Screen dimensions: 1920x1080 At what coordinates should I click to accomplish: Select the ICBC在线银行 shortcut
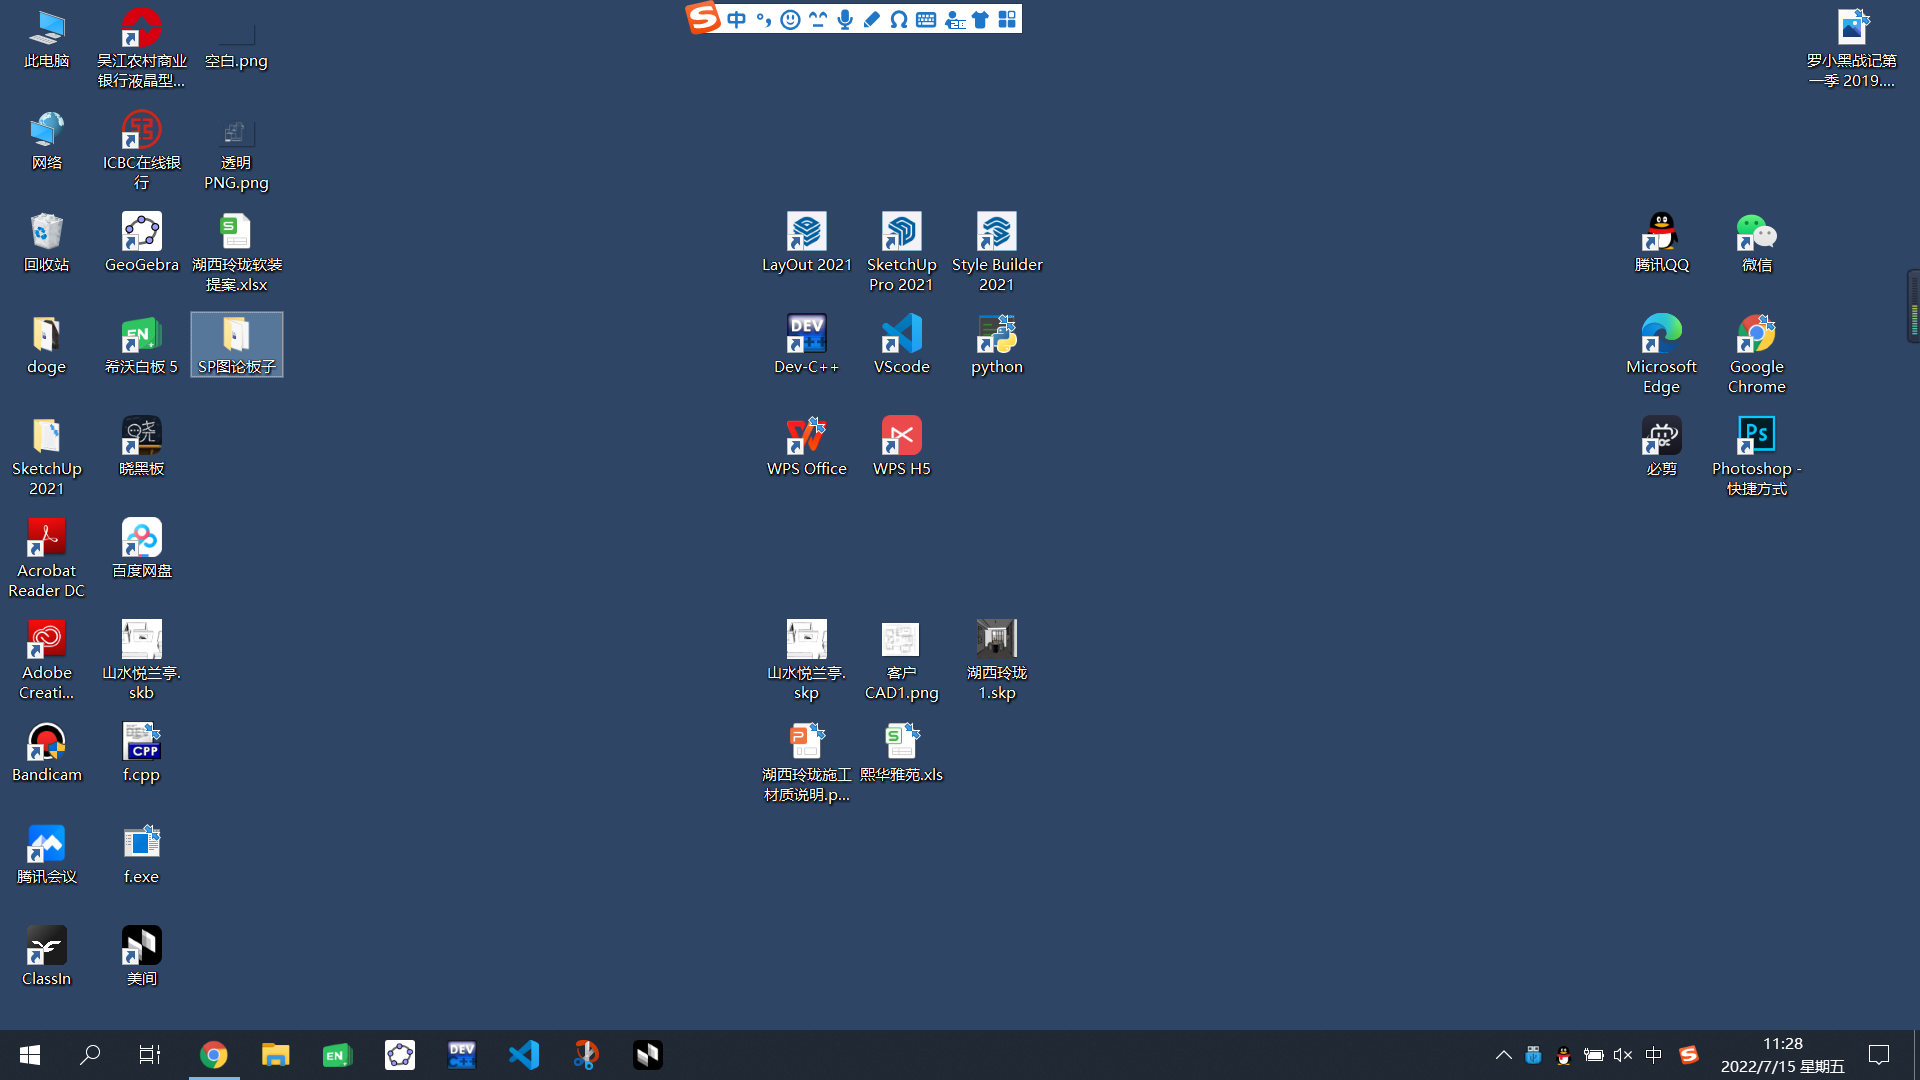coord(141,152)
